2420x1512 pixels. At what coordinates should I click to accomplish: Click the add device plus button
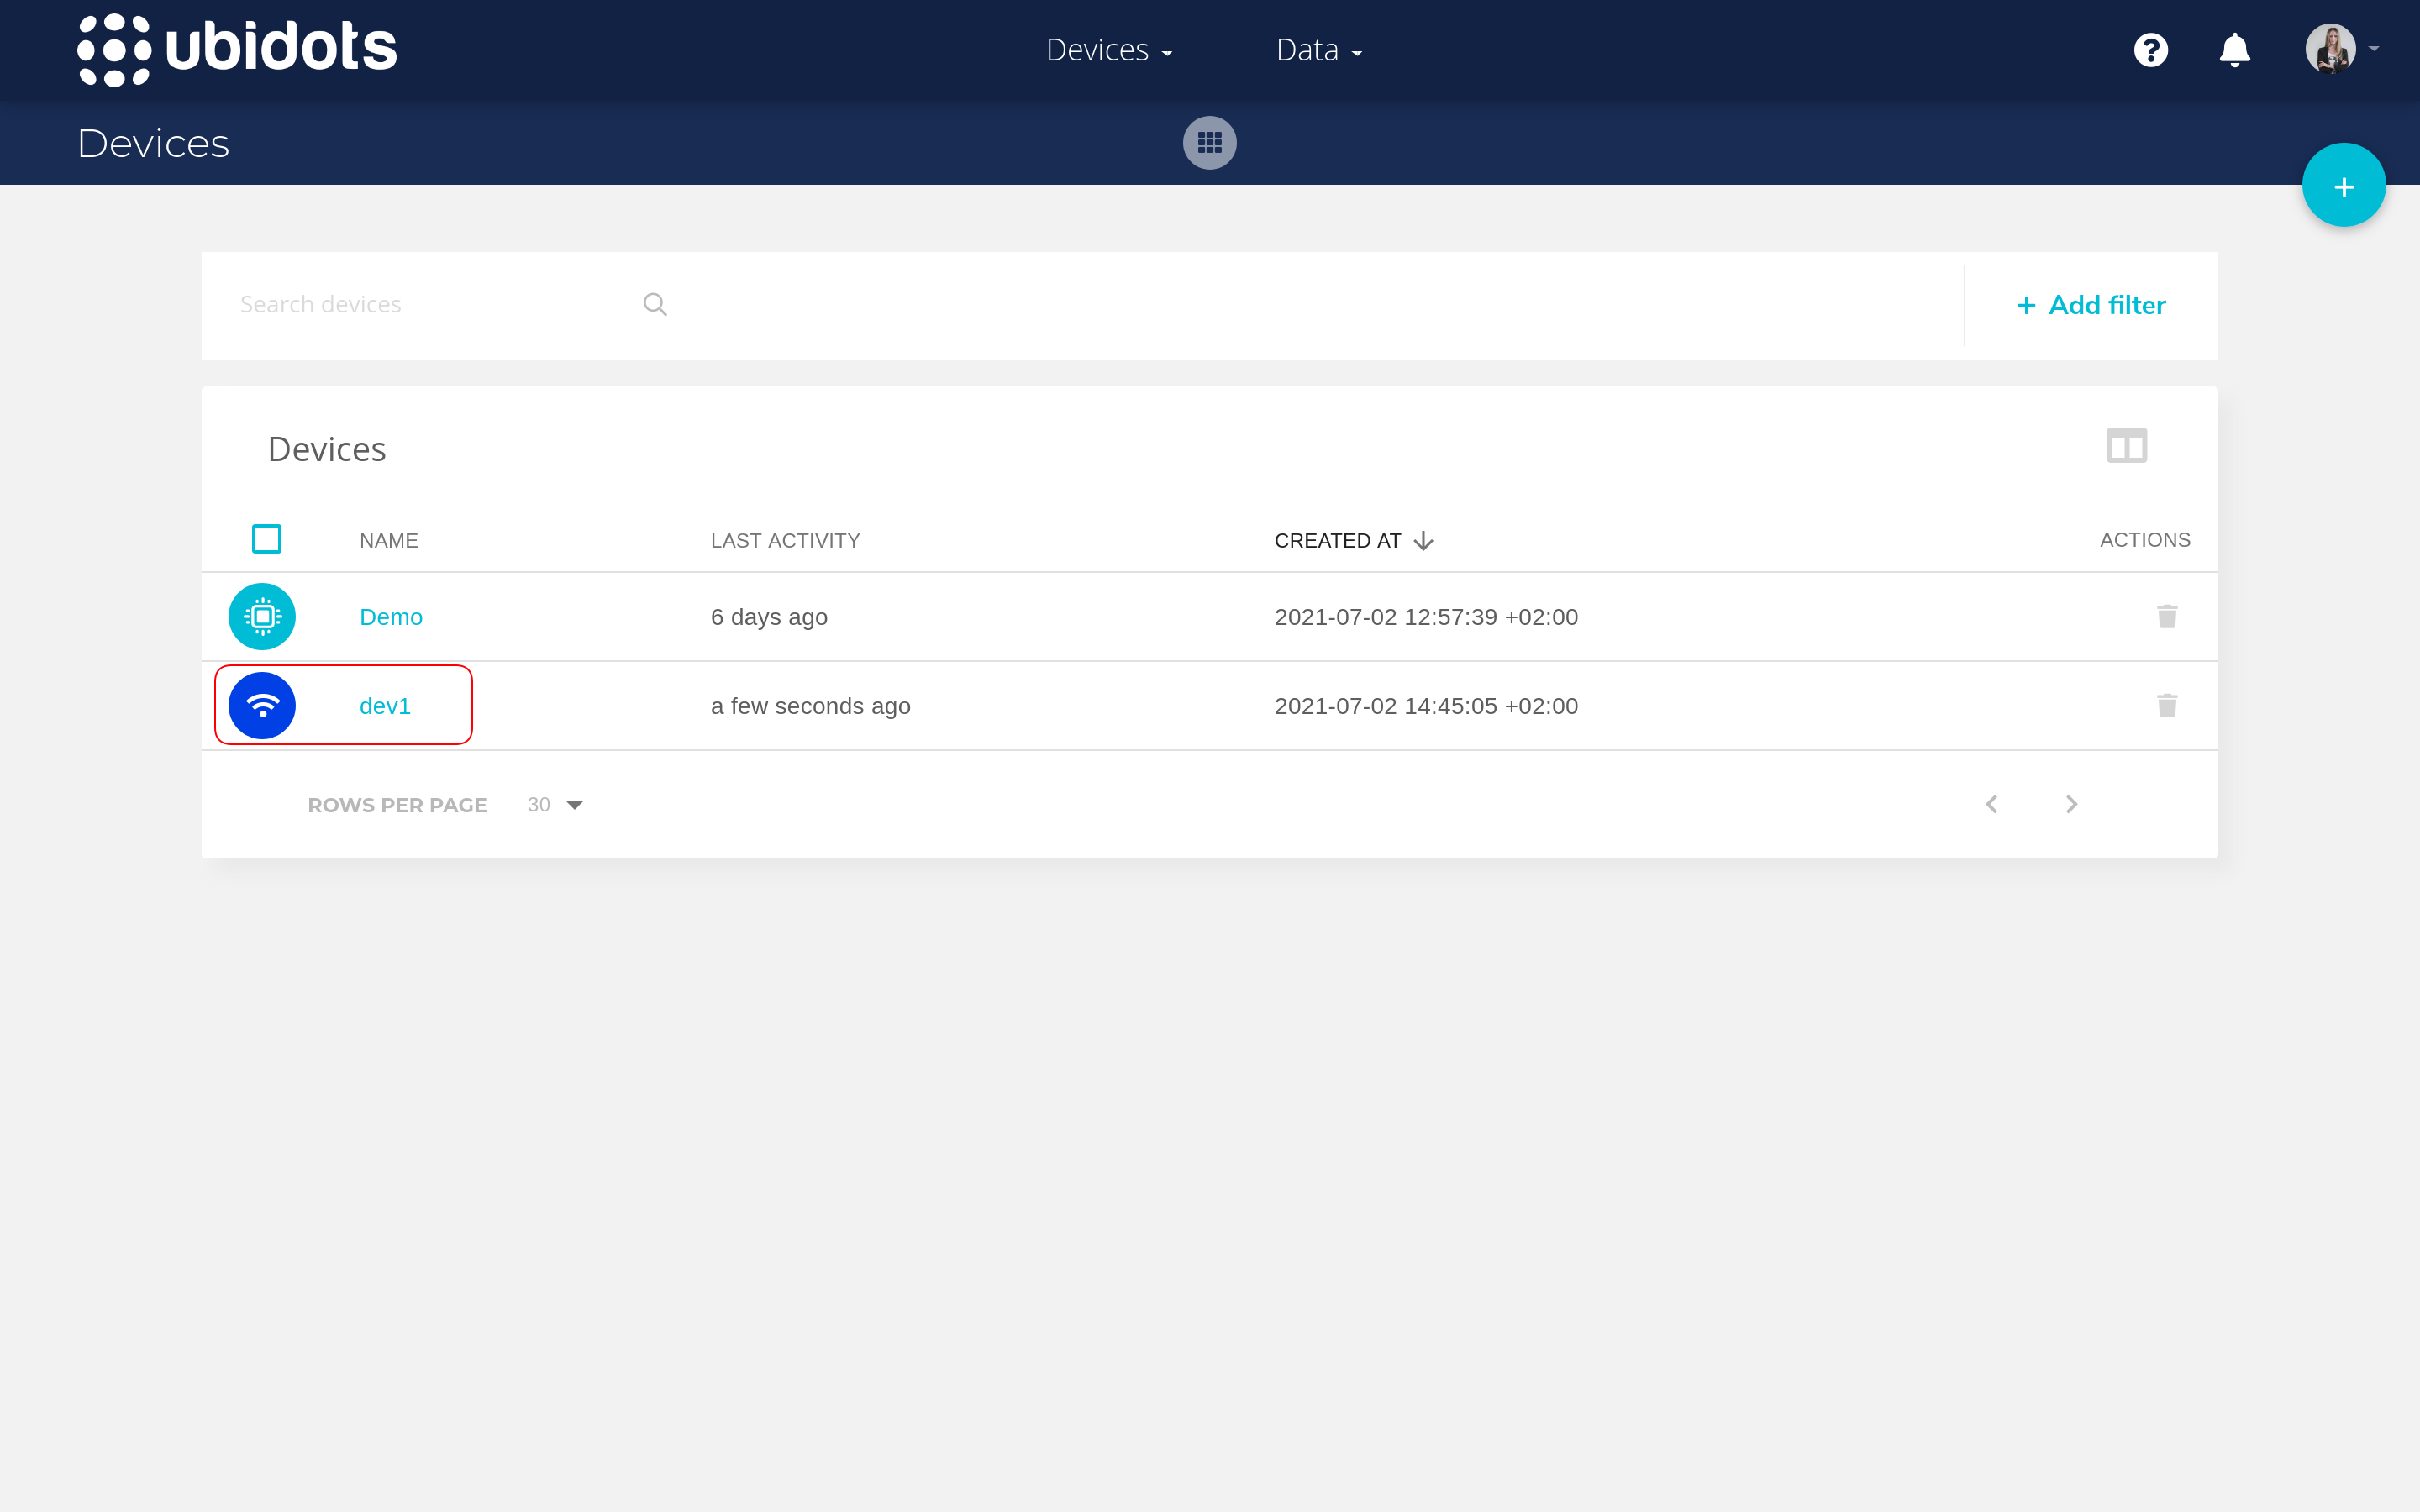[2343, 186]
